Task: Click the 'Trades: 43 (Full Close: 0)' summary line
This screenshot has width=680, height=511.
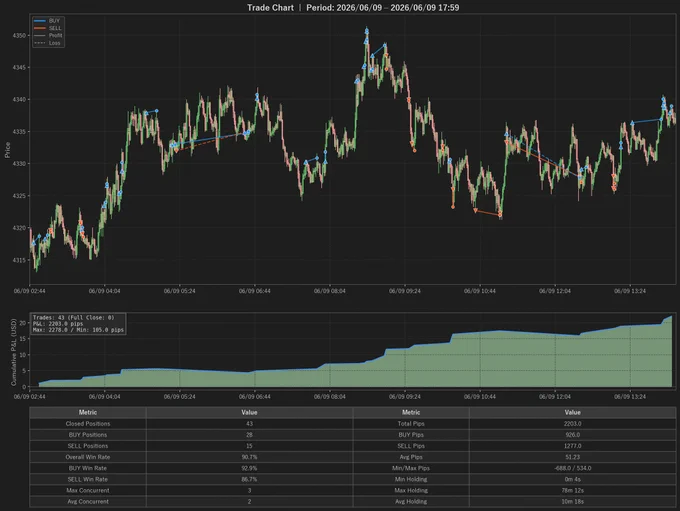Action: coord(73,318)
